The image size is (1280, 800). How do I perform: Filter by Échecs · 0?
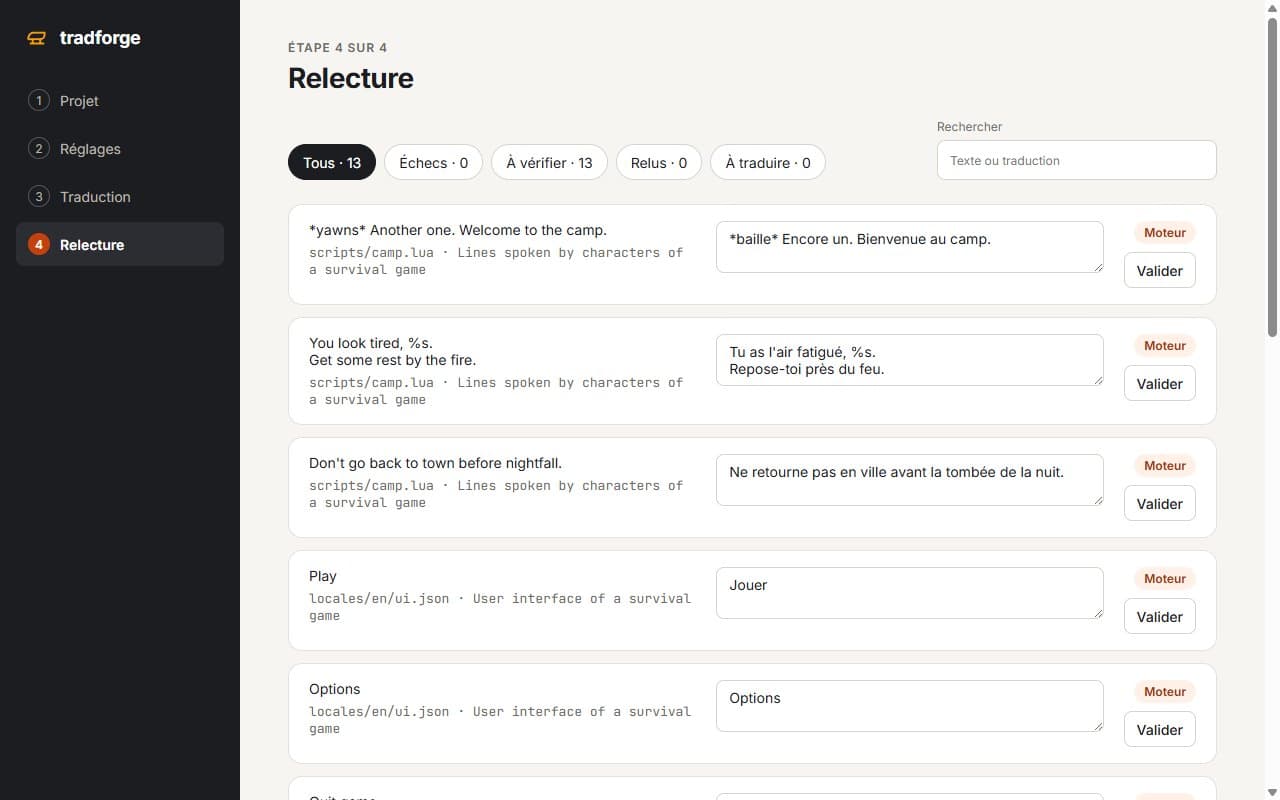[x=433, y=163]
